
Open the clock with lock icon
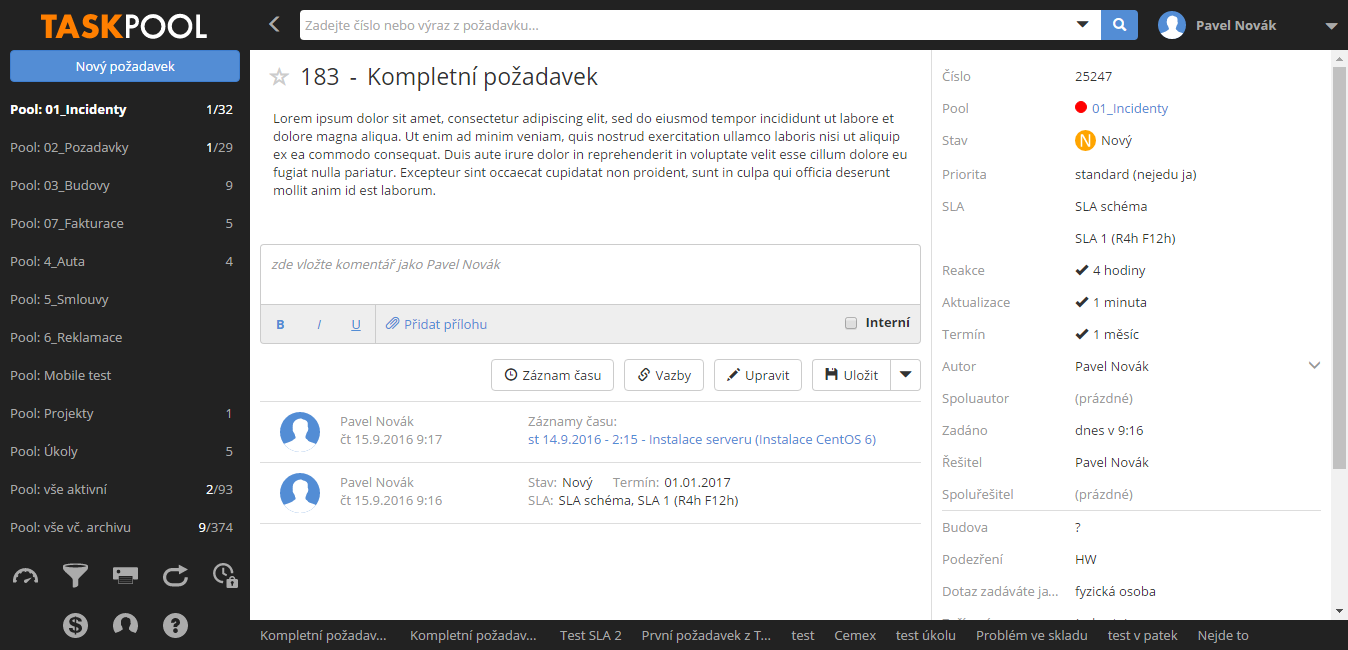[x=225, y=576]
